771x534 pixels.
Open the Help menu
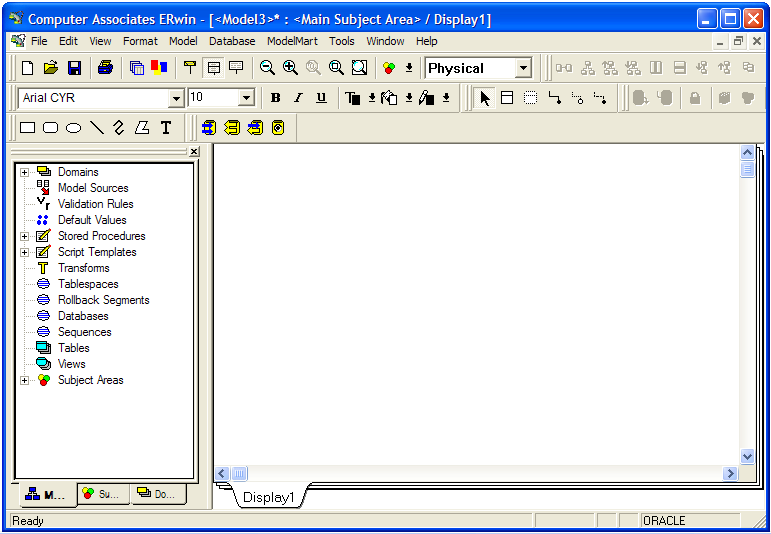tap(426, 41)
